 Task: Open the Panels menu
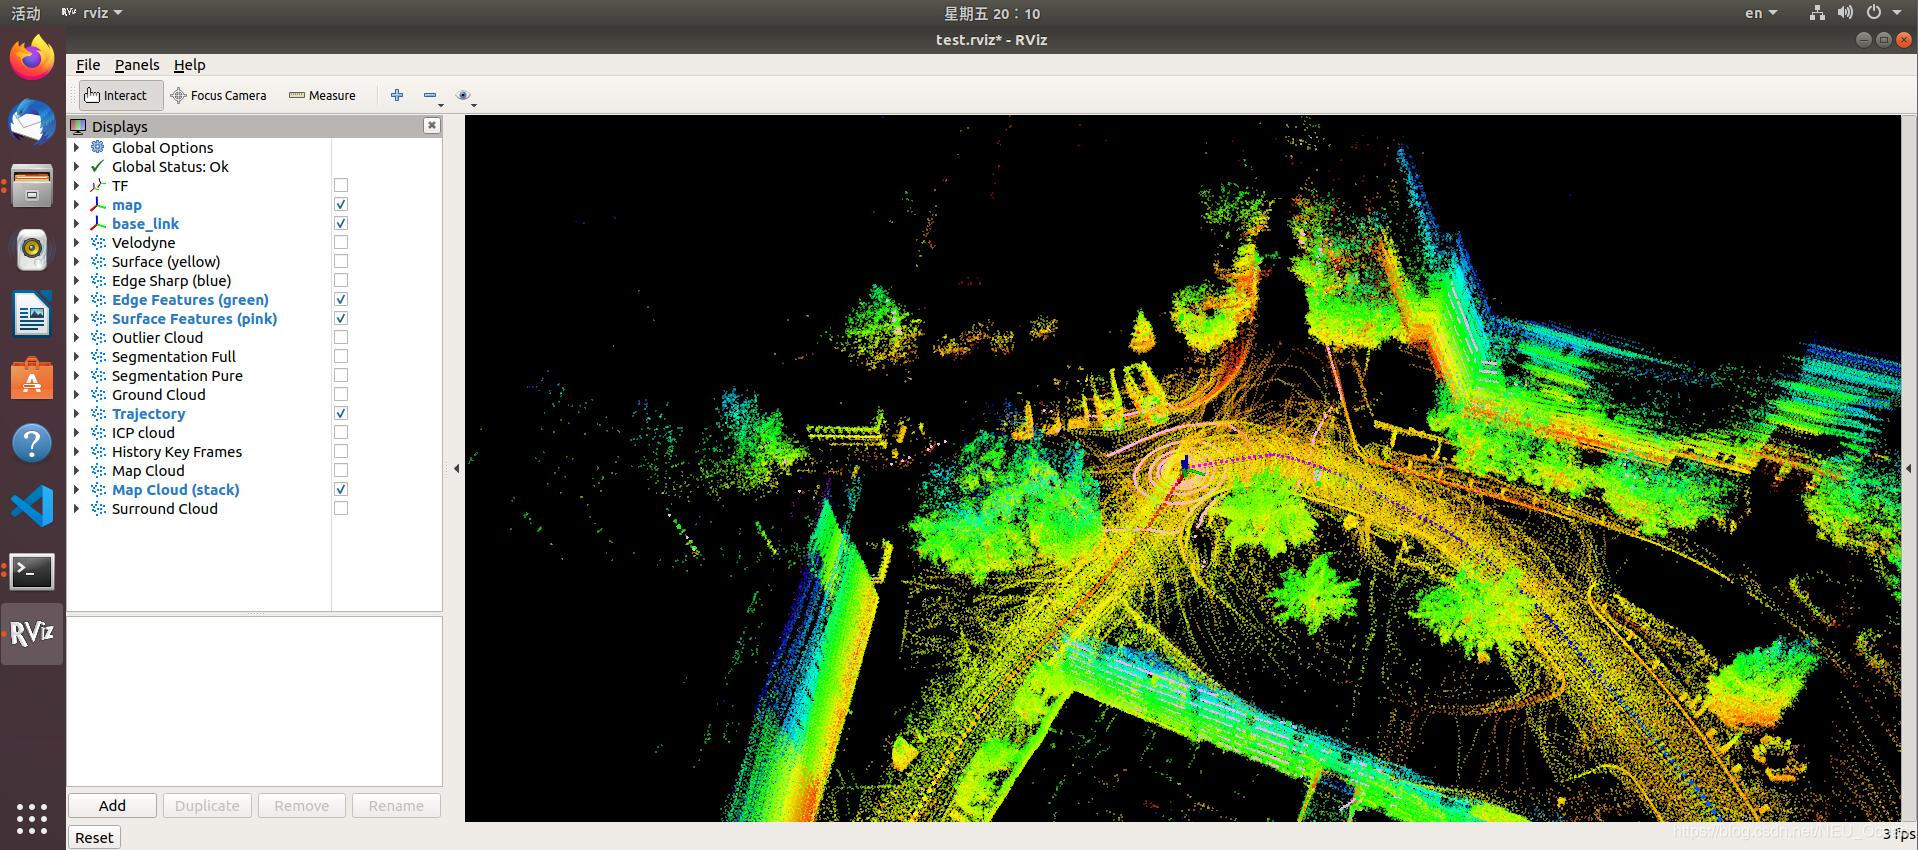coord(137,64)
